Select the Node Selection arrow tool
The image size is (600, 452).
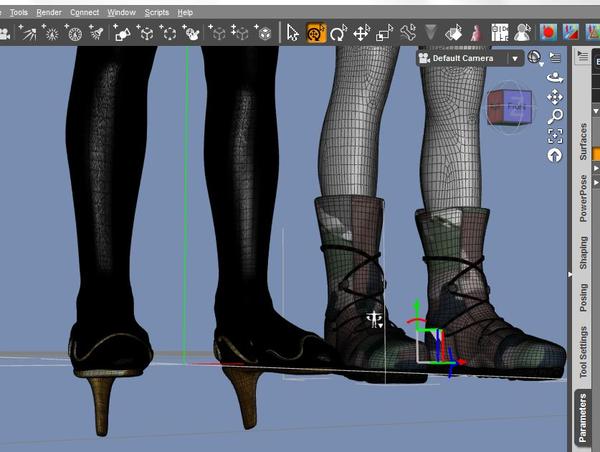(292, 33)
